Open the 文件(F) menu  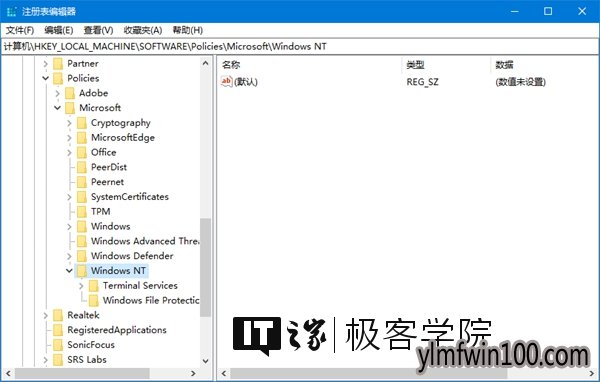click(20, 30)
